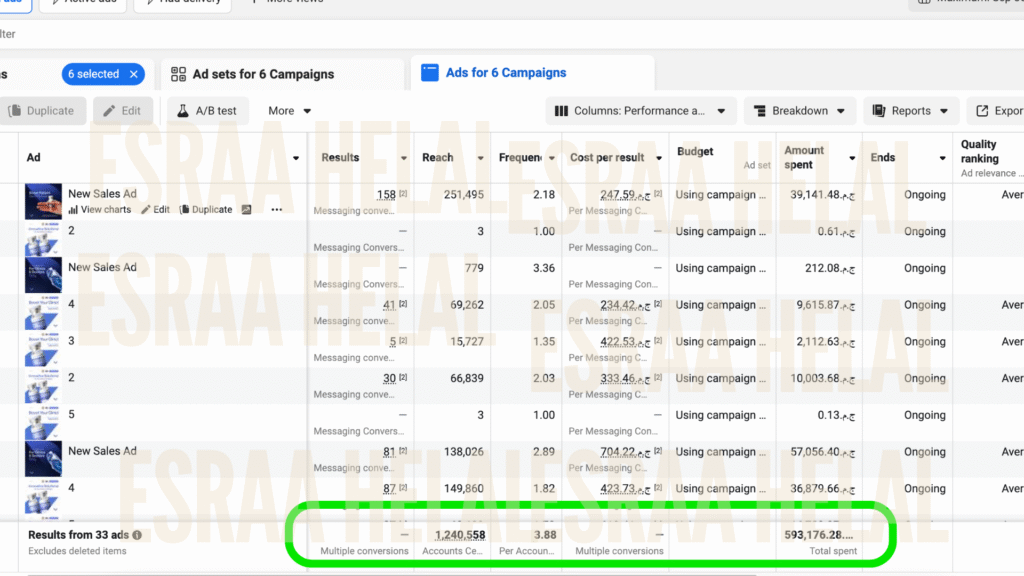Click the A/B test flask button

tap(207, 111)
